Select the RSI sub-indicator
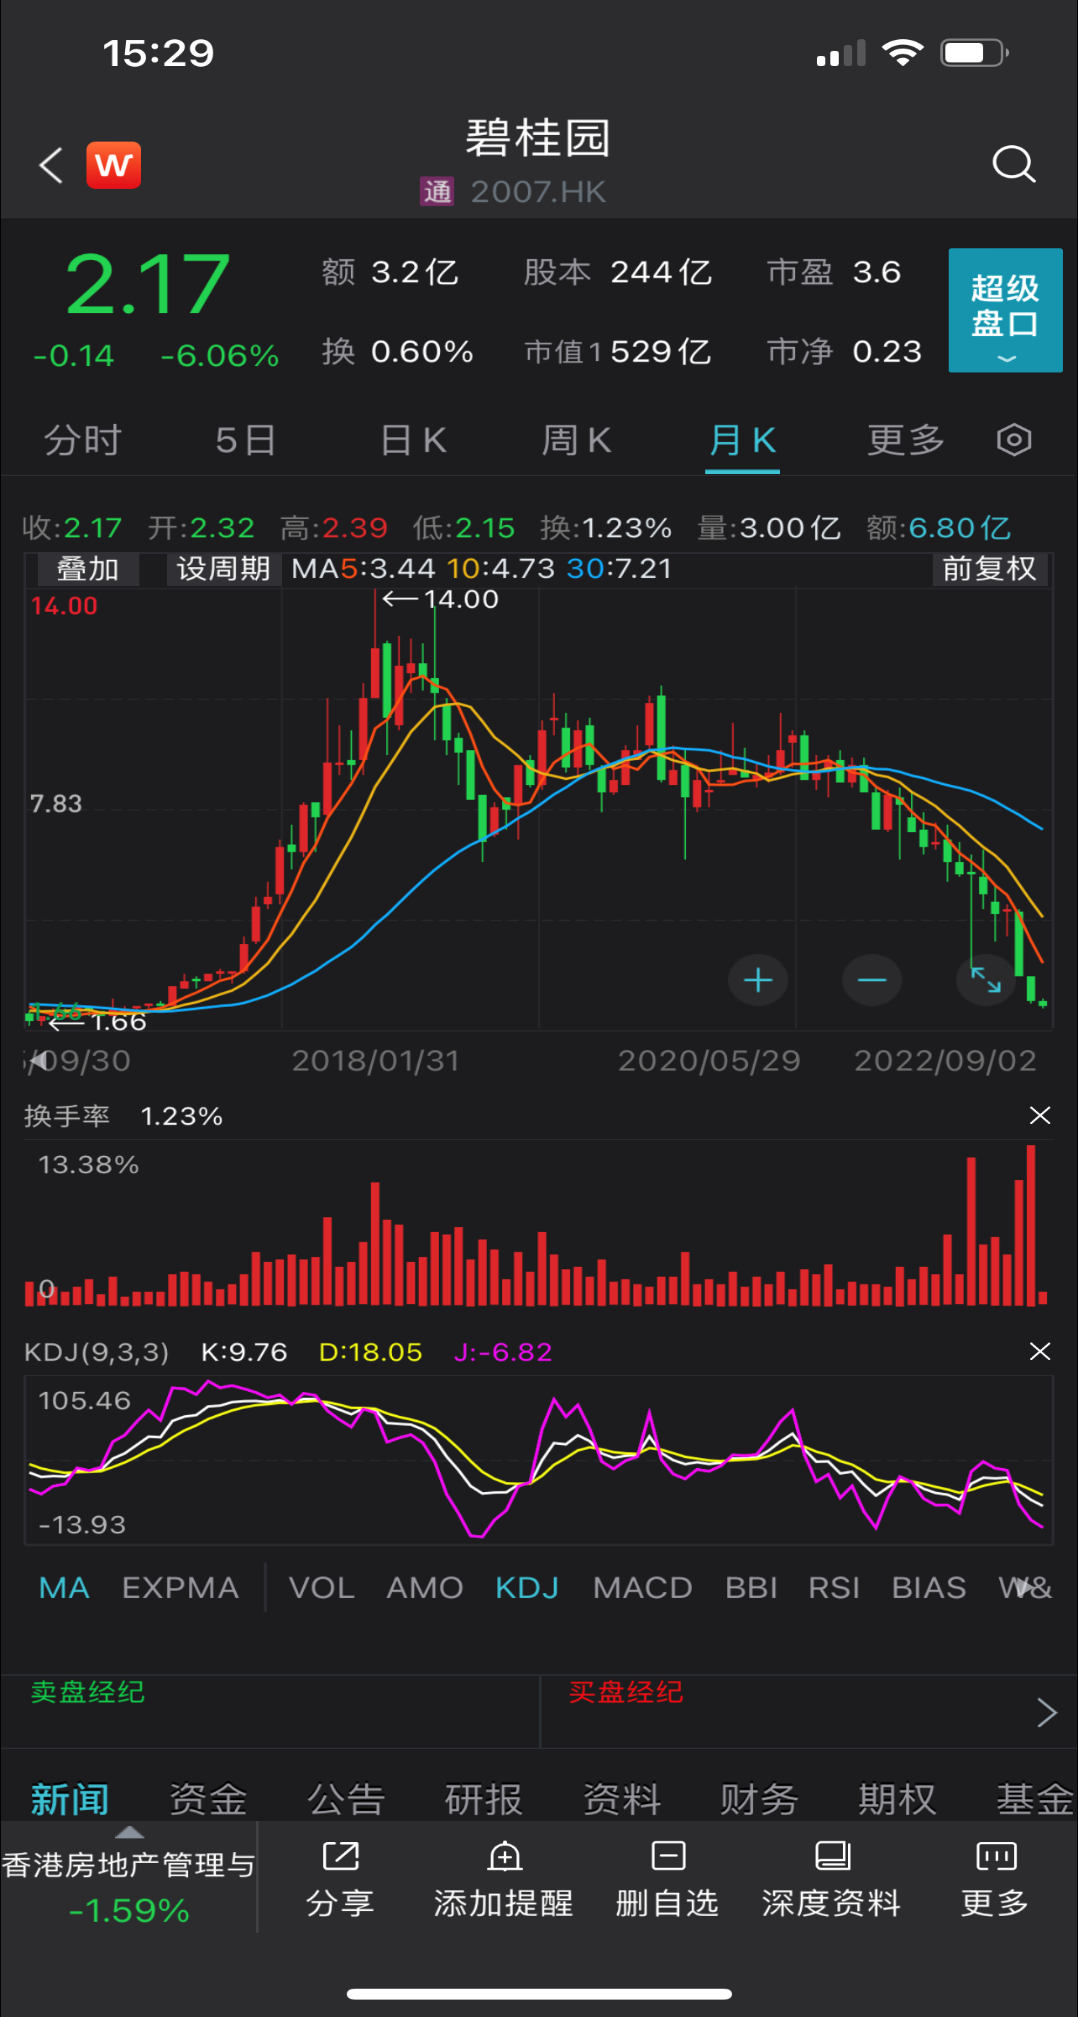This screenshot has width=1078, height=2017. click(834, 1588)
